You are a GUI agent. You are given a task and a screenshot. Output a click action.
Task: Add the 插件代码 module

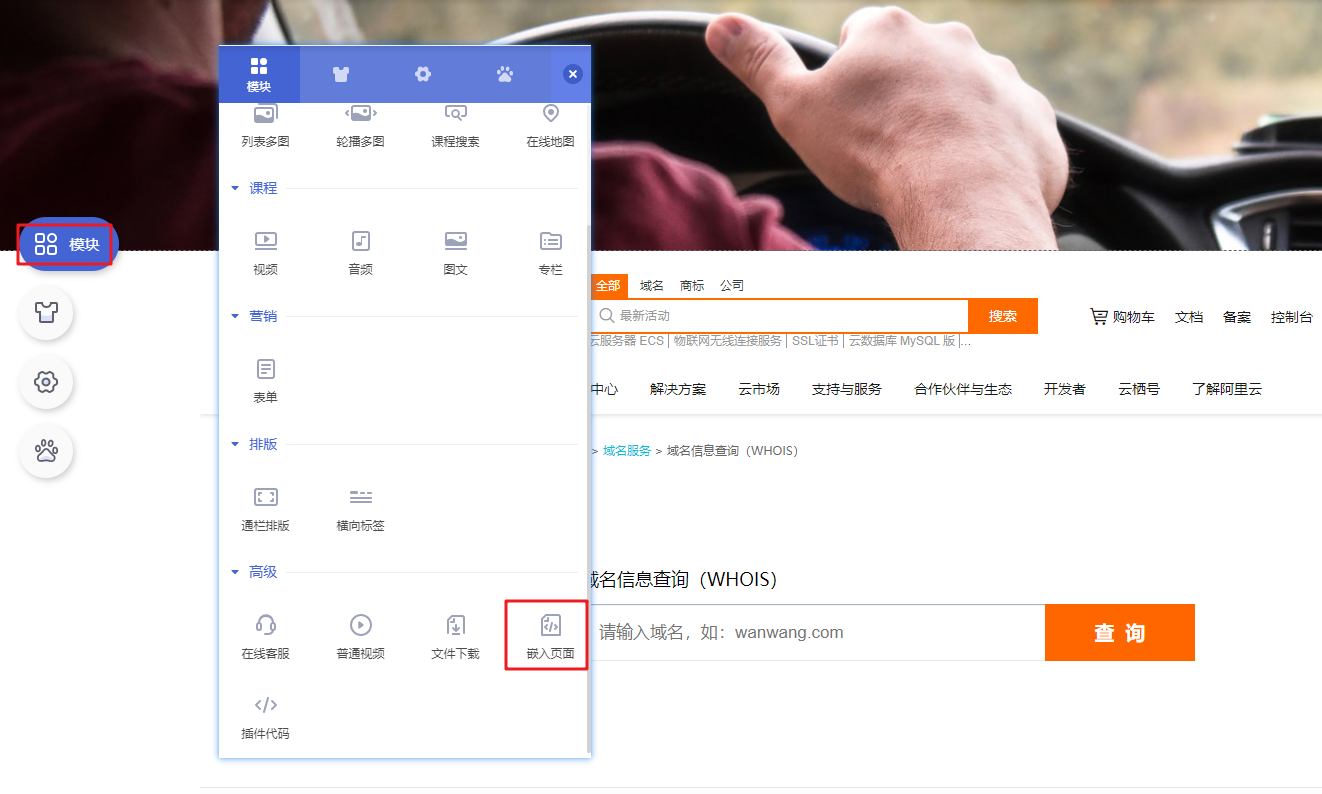coord(265,718)
